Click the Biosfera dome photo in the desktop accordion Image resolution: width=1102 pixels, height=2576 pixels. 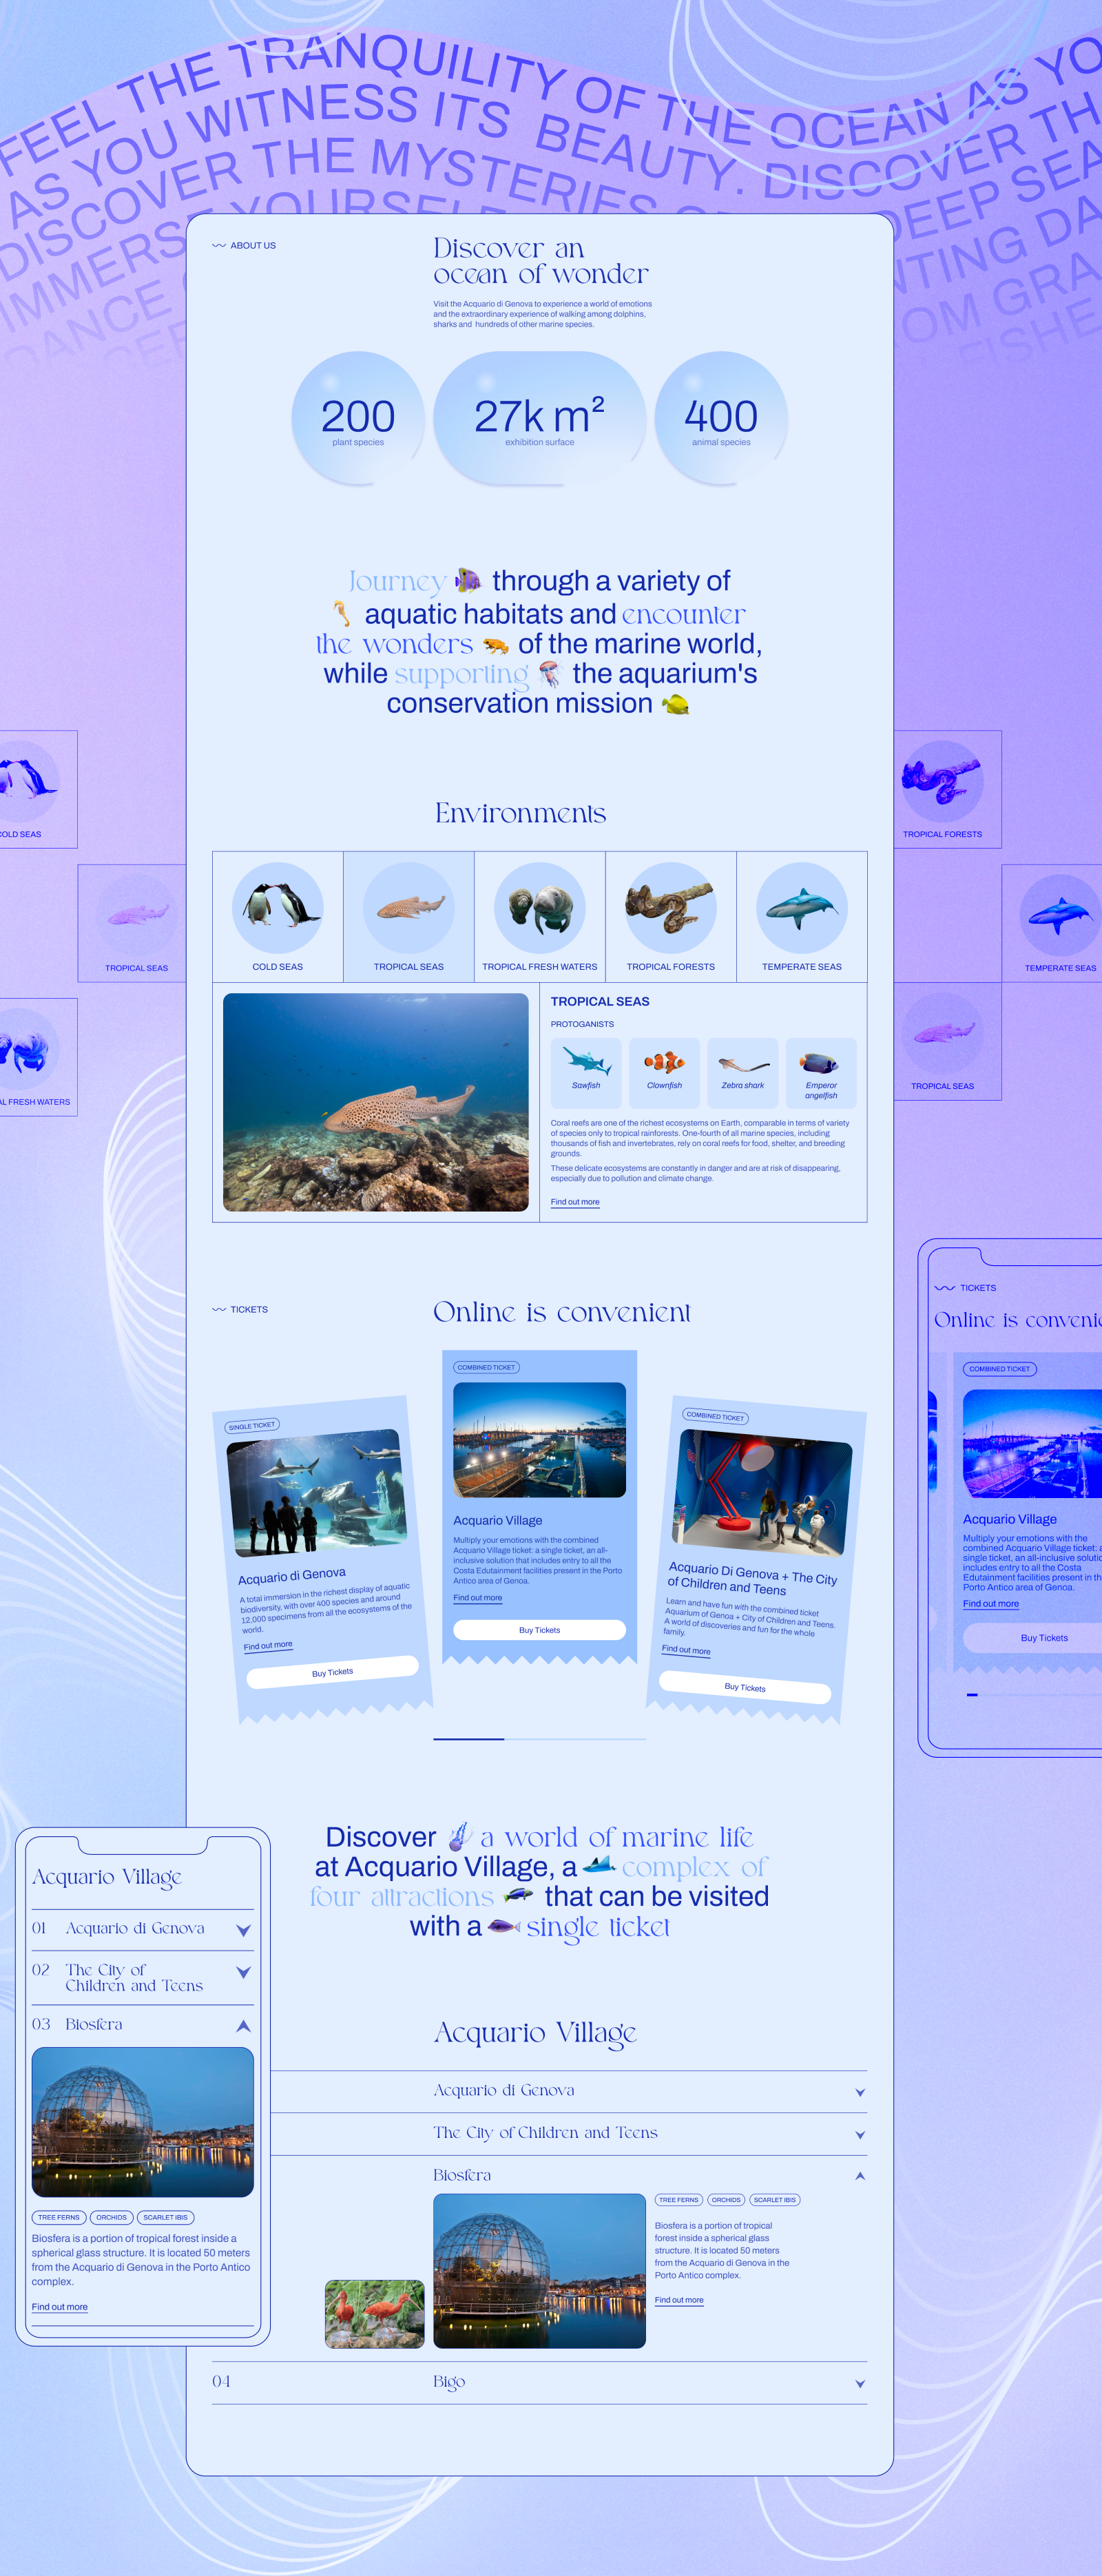click(x=539, y=2271)
